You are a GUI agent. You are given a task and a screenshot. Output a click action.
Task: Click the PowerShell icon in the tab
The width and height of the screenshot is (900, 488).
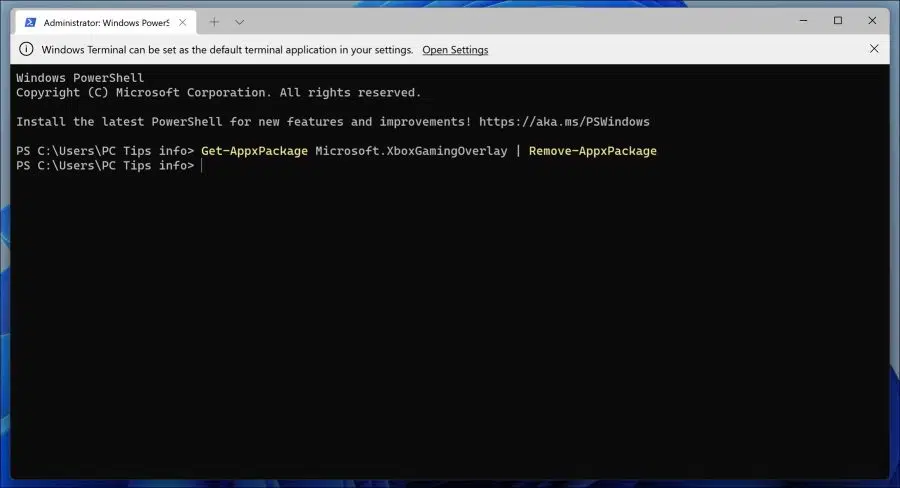click(30, 22)
